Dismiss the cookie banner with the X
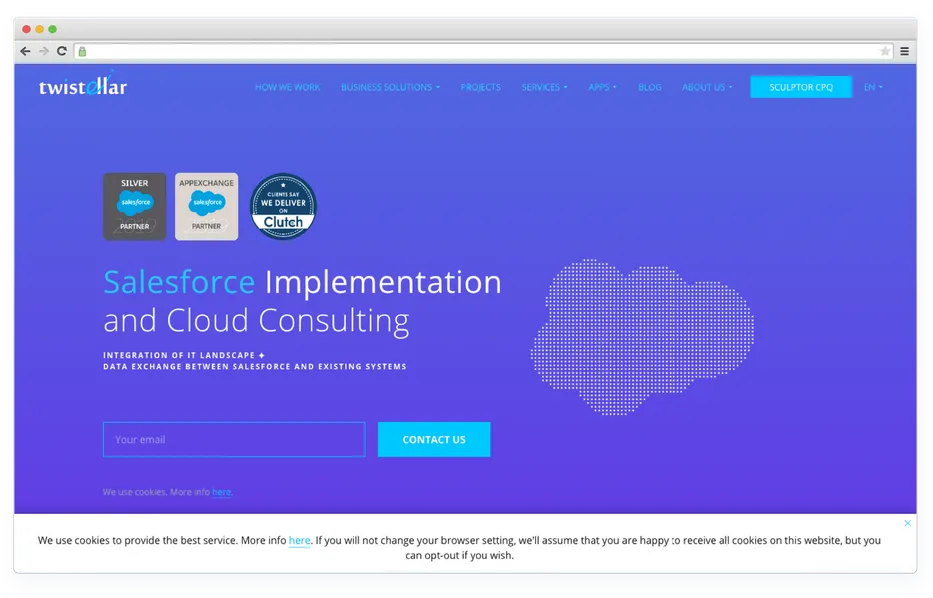 [x=907, y=523]
